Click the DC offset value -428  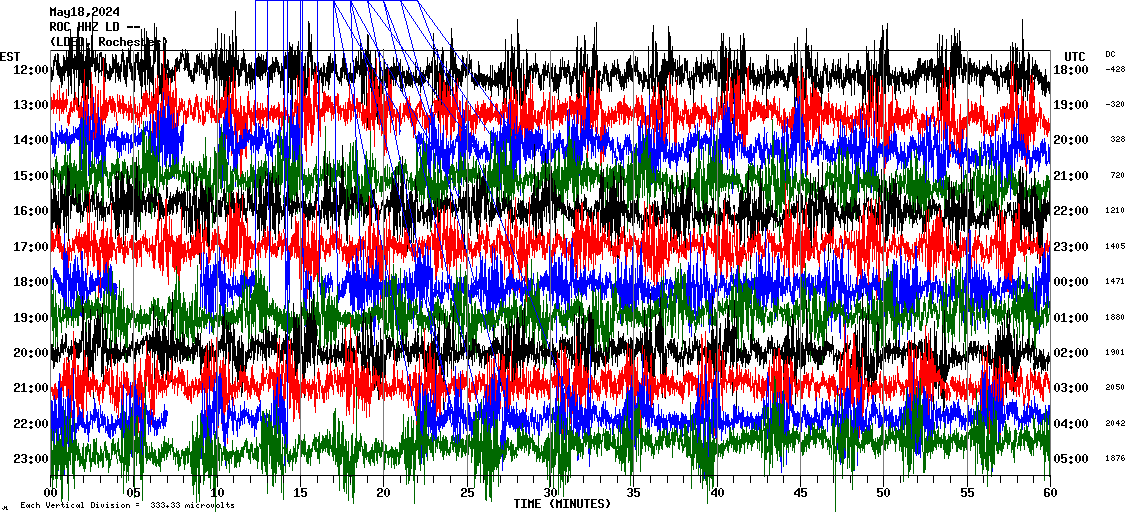[x=1115, y=69]
